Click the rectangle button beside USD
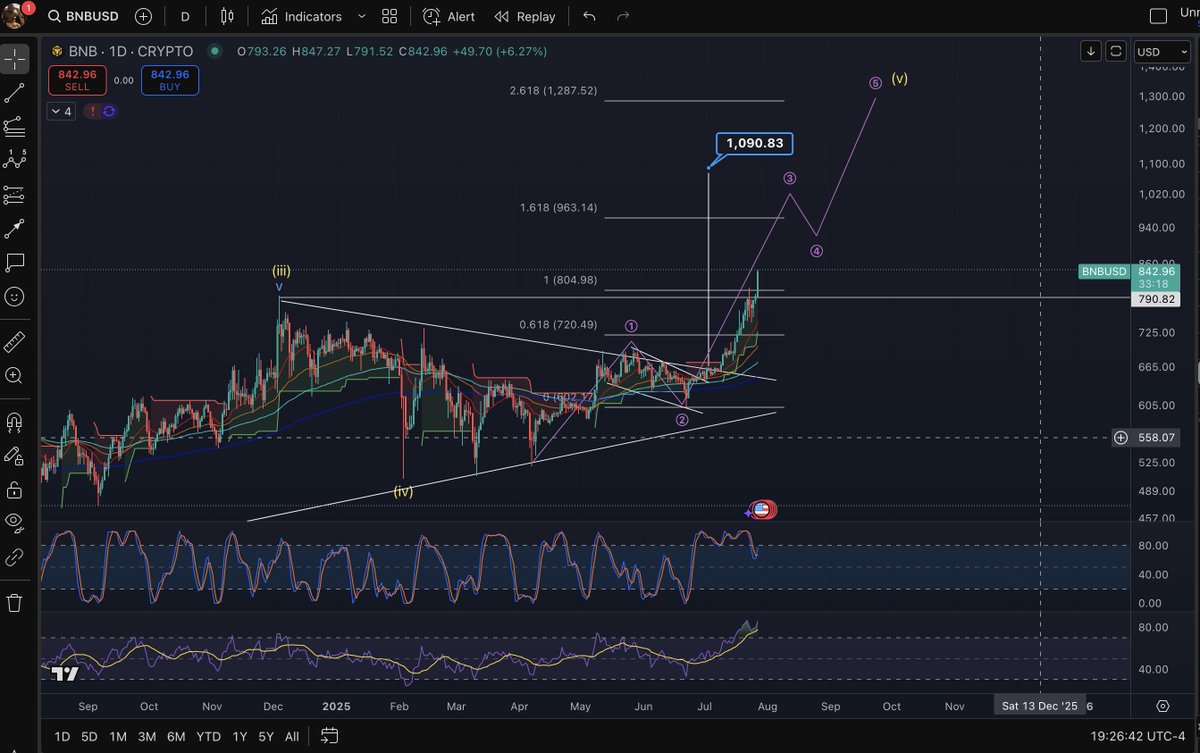The height and width of the screenshot is (753, 1200). (x=1116, y=51)
